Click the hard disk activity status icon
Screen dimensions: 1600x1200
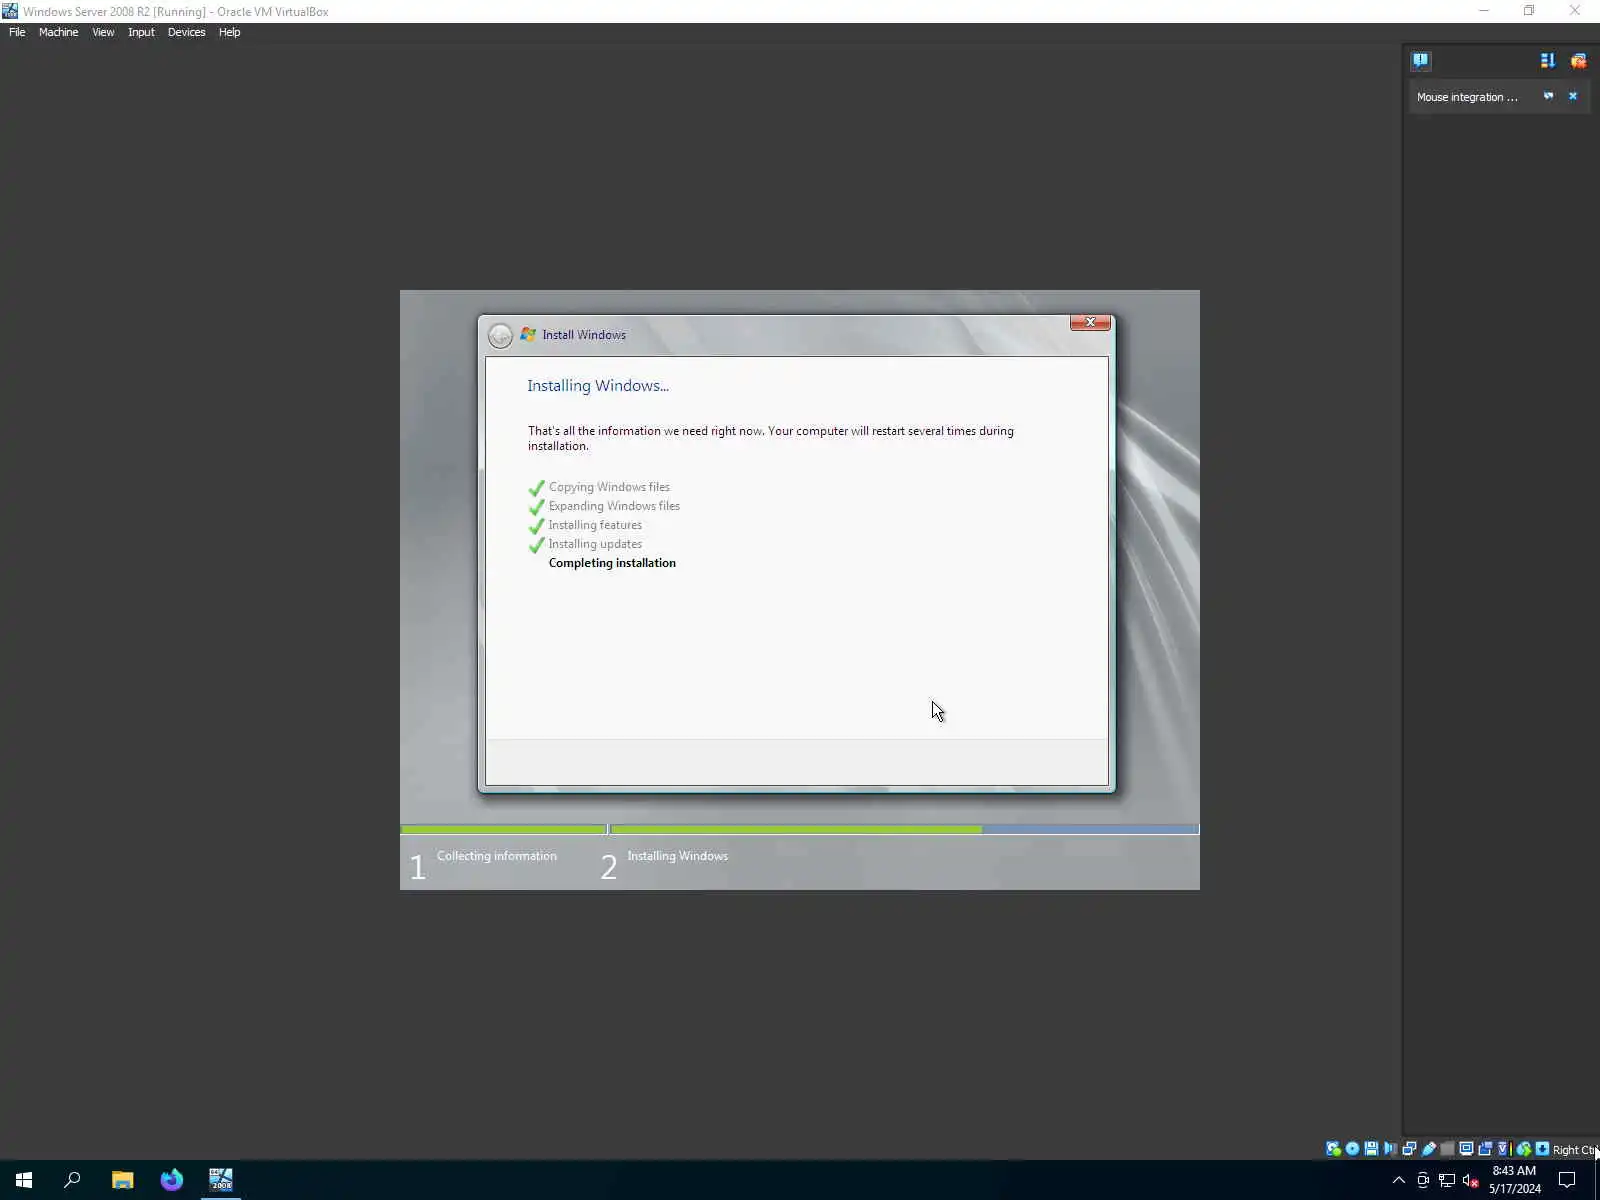(1333, 1149)
